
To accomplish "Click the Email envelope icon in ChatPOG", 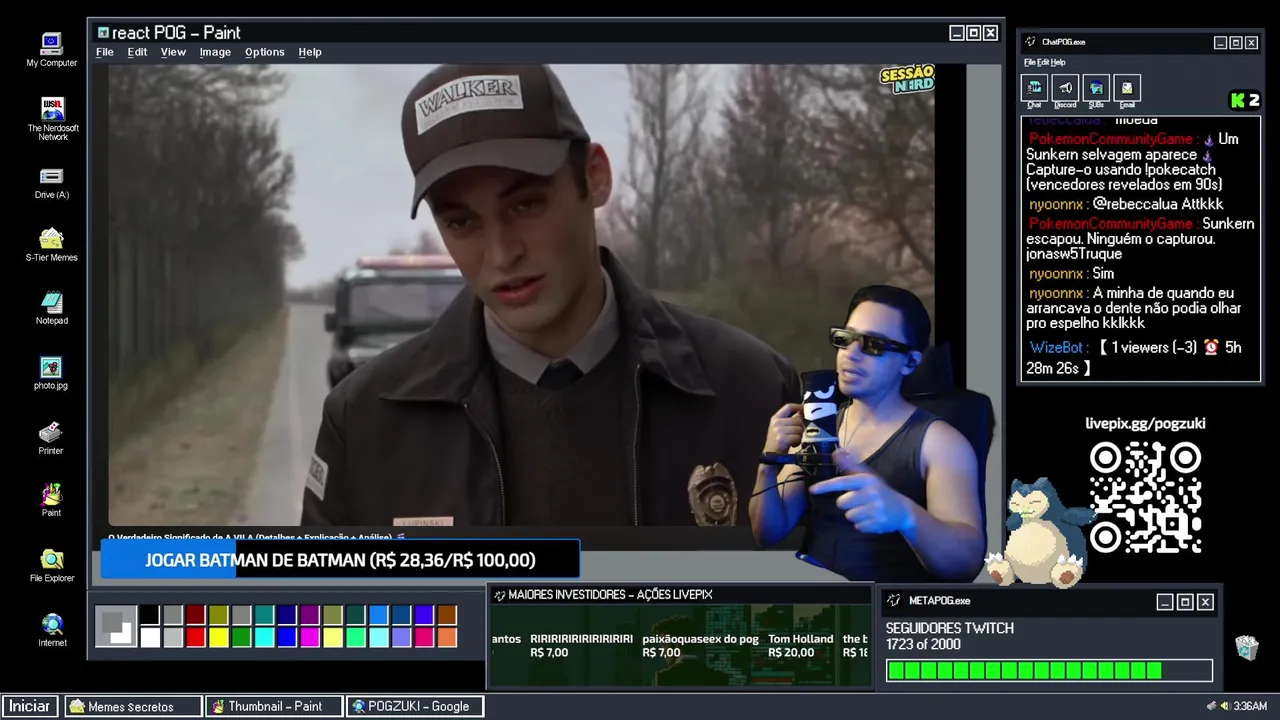I will click(1127, 90).
